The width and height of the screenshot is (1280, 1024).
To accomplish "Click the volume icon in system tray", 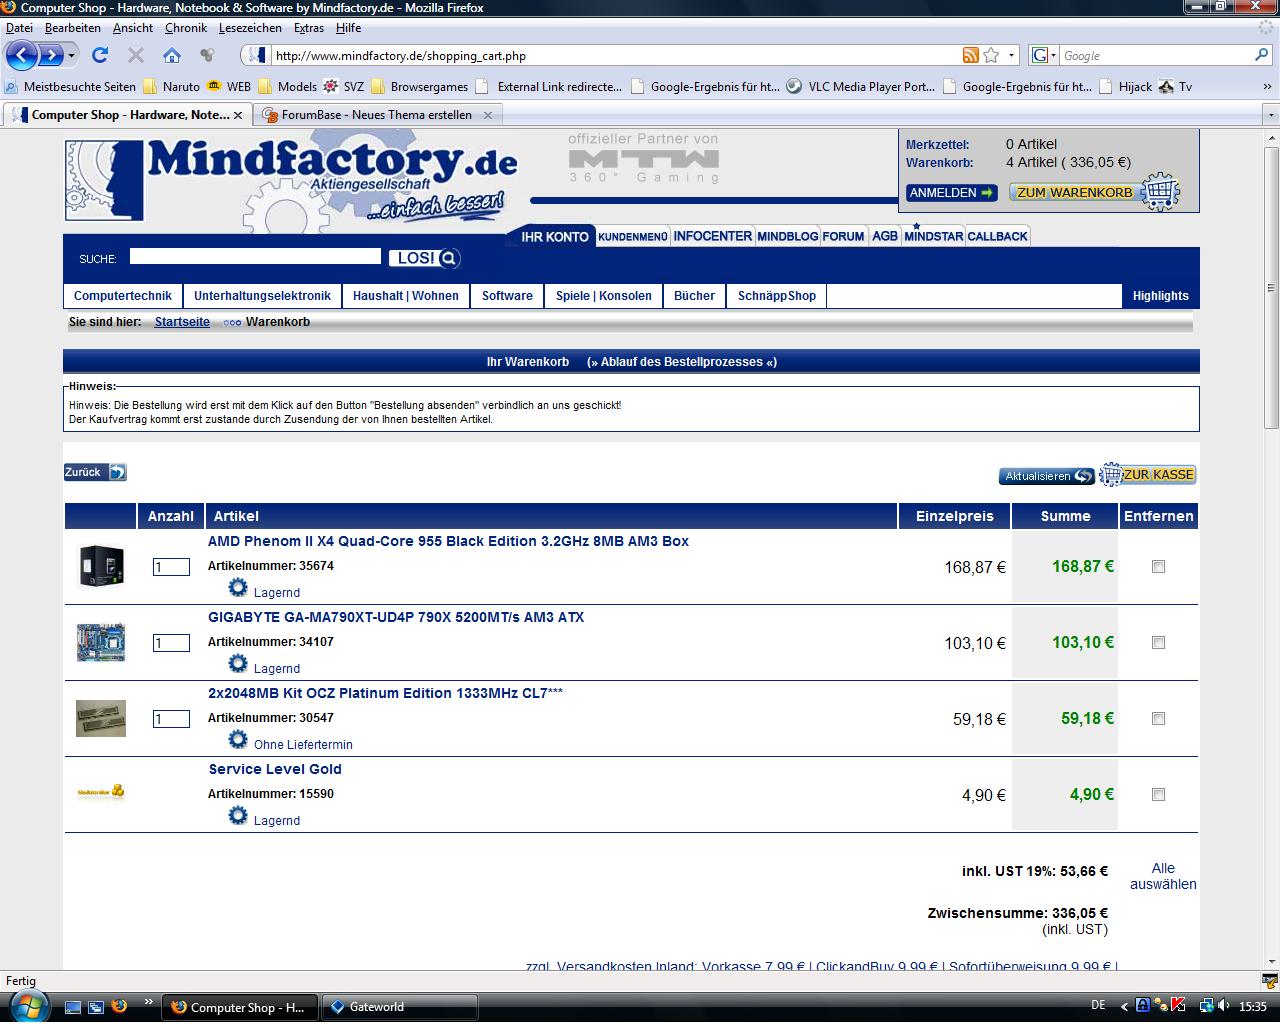I will pos(1224,1006).
